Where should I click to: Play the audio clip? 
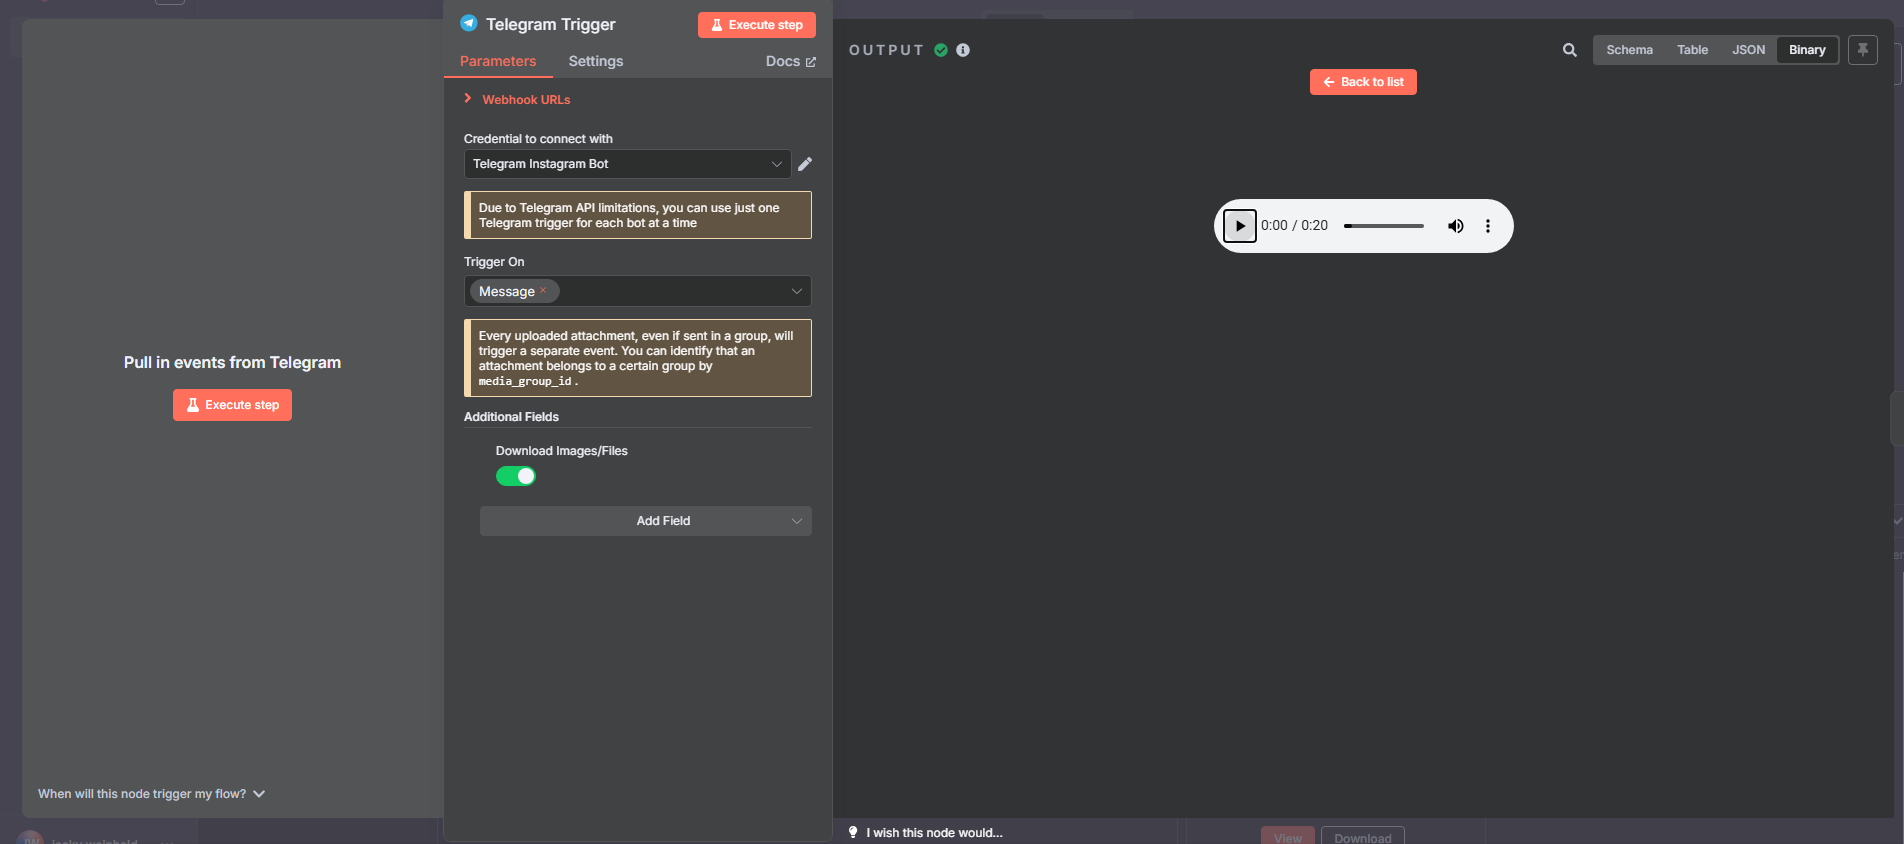pos(1240,226)
